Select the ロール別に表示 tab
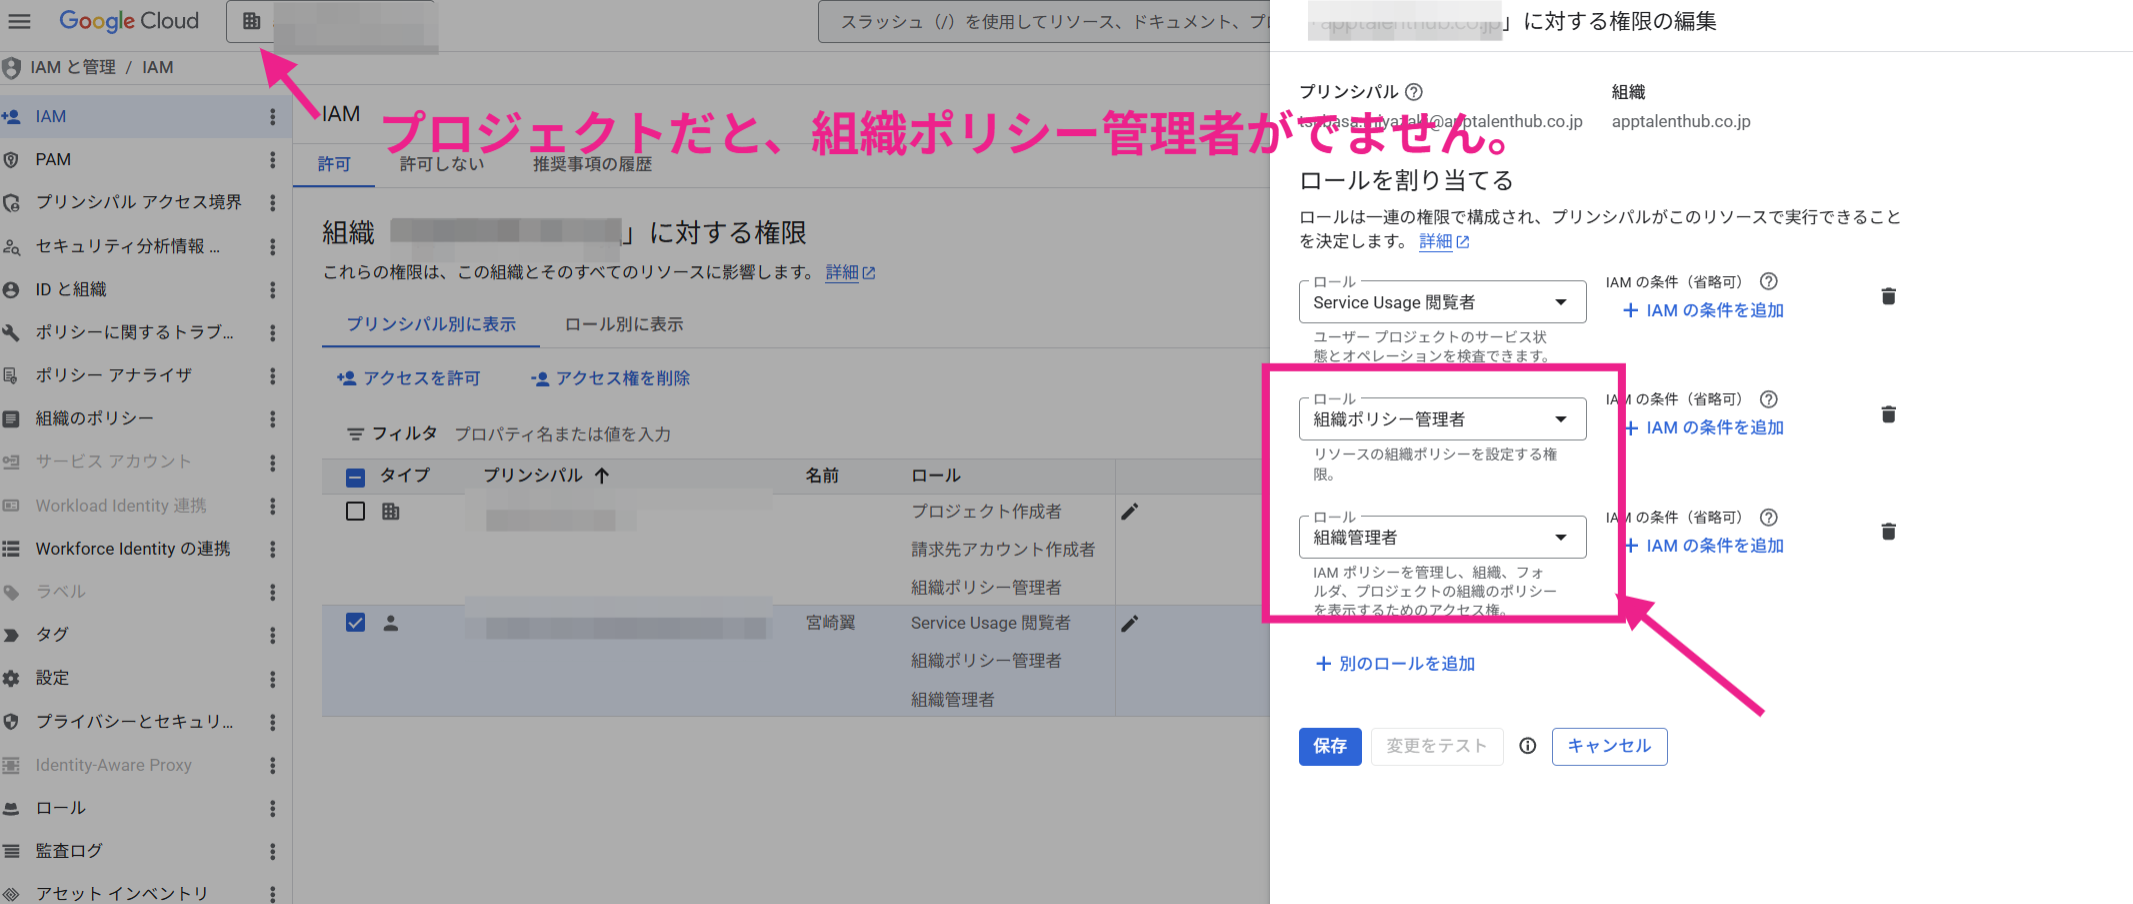Screen dimensions: 2133x904 624,324
